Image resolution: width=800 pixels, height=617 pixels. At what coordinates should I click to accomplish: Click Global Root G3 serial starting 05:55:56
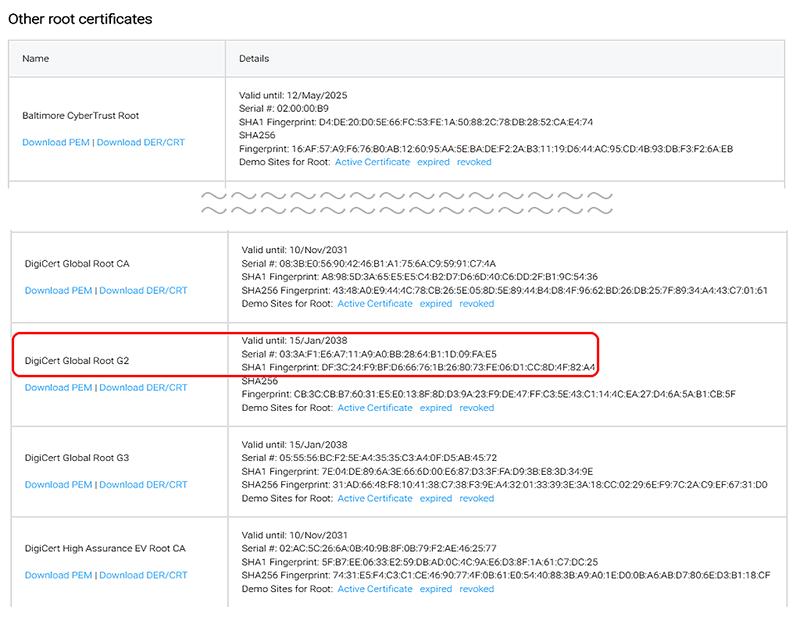click(369, 458)
